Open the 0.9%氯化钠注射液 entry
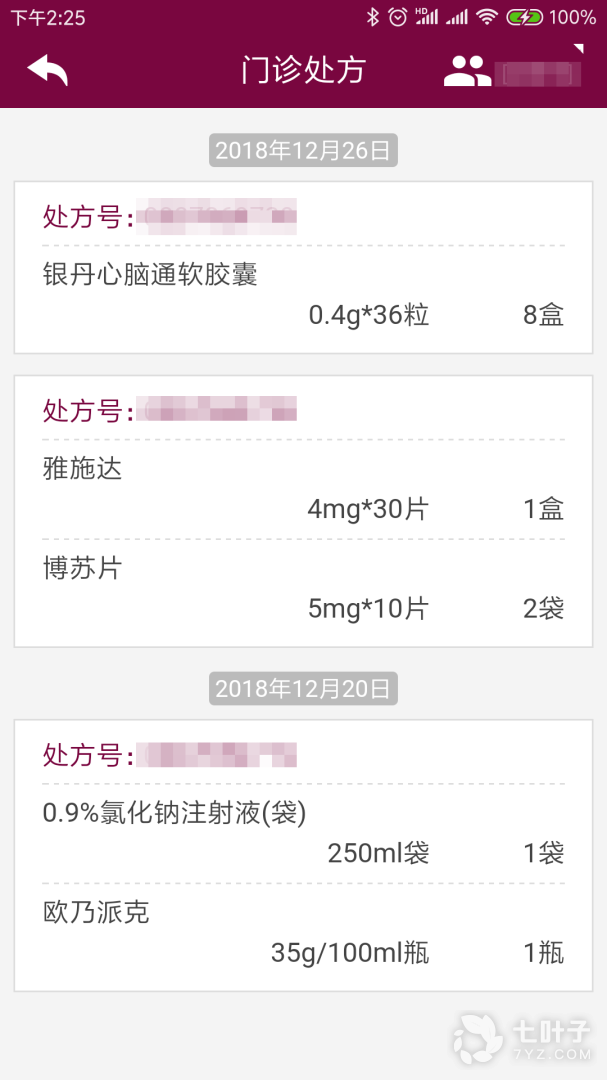607x1080 pixels. point(174,813)
